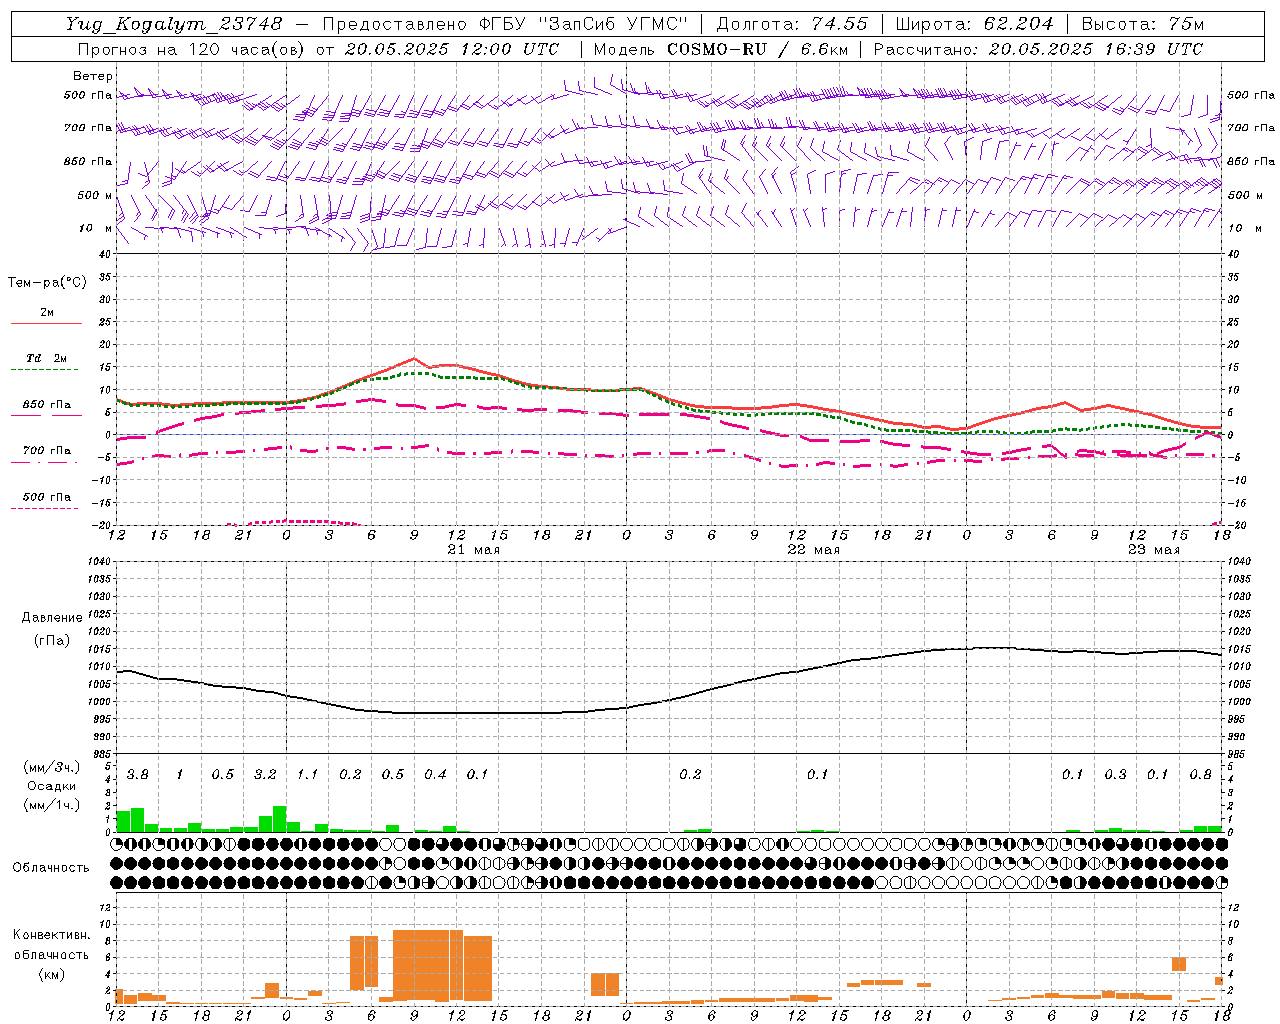Click the "Облачность" cloudiness label
This screenshot has width=1280, height=1024.
tap(51, 868)
